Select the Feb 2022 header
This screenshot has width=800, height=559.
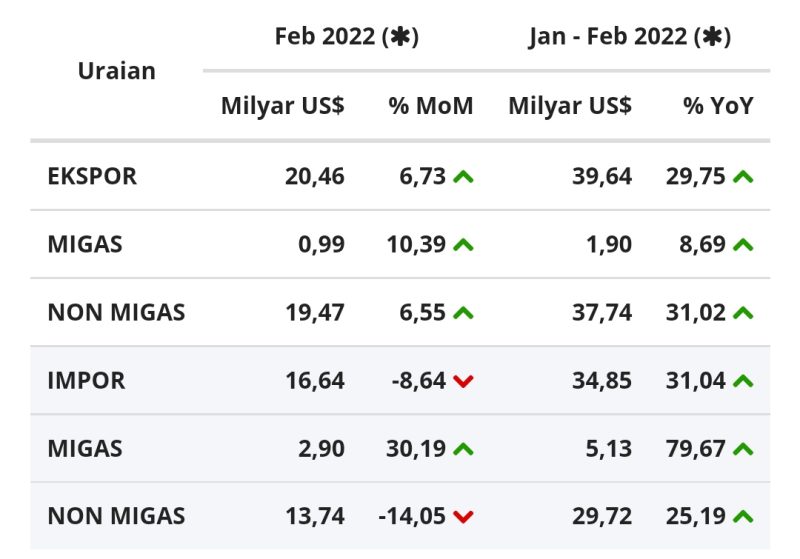point(347,37)
